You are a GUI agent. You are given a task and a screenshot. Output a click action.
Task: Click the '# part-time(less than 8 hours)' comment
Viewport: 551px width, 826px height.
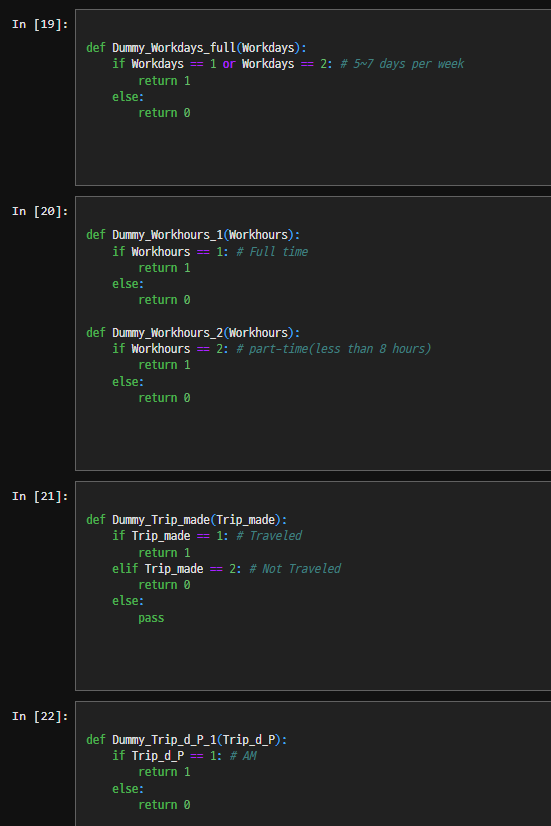click(x=333, y=349)
